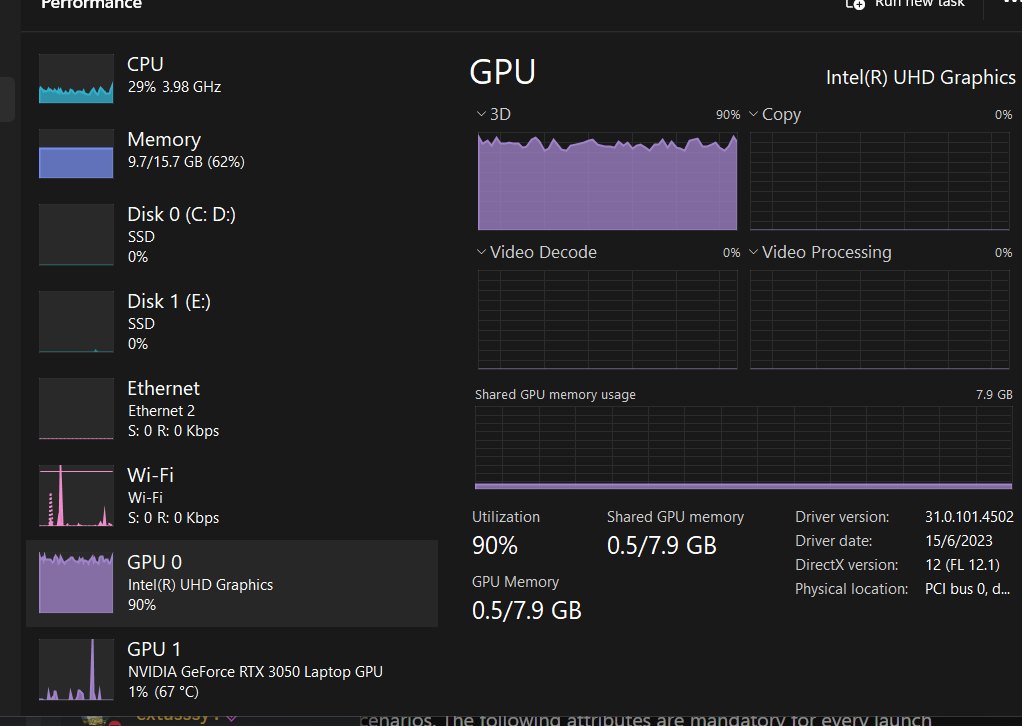Viewport: 1022px width, 726px height.
Task: Click the Intel(R) UHD Graphics title text
Action: [x=920, y=77]
